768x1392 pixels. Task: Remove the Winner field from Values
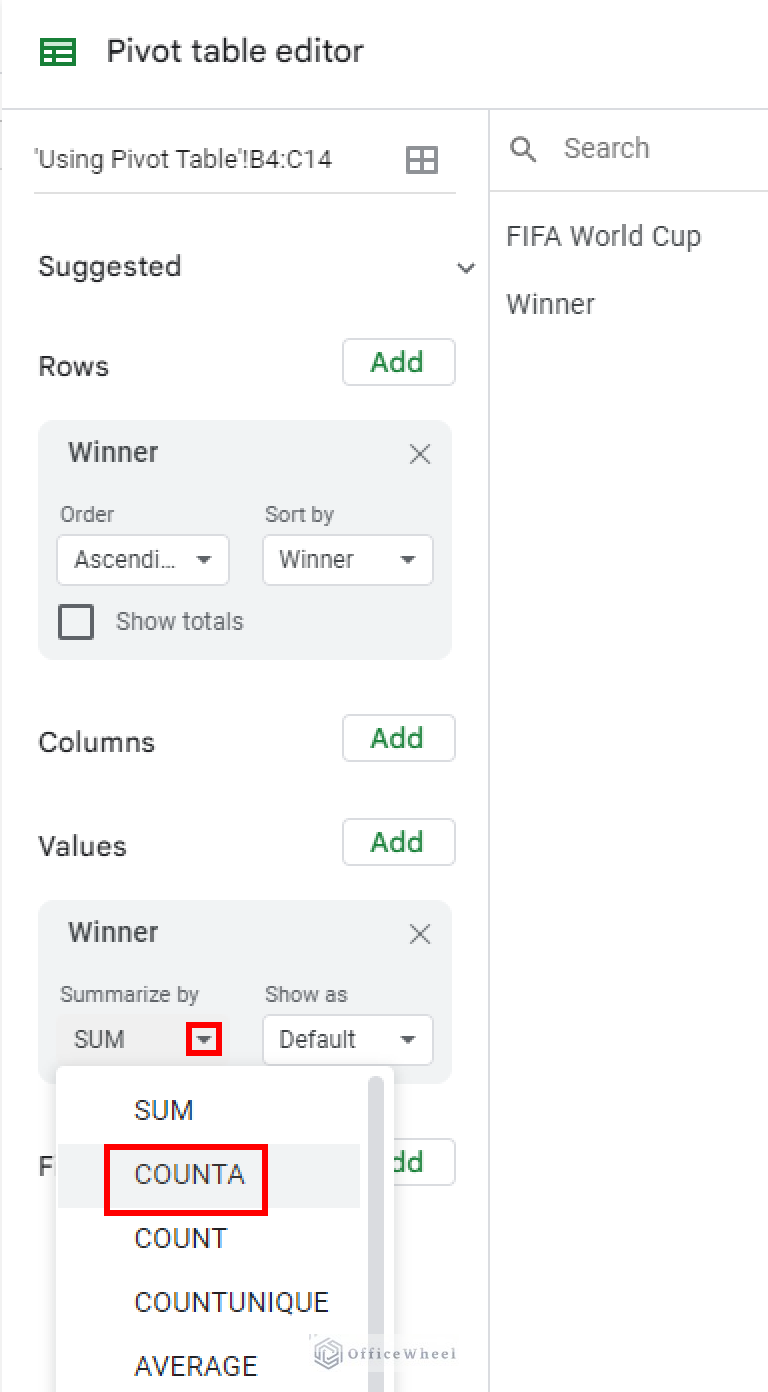[x=420, y=934]
